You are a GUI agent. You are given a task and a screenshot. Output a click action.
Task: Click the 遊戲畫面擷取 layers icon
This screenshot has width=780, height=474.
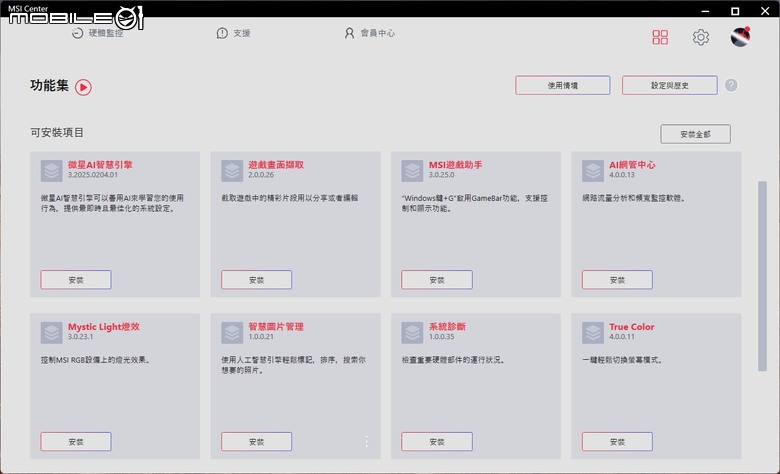(232, 171)
